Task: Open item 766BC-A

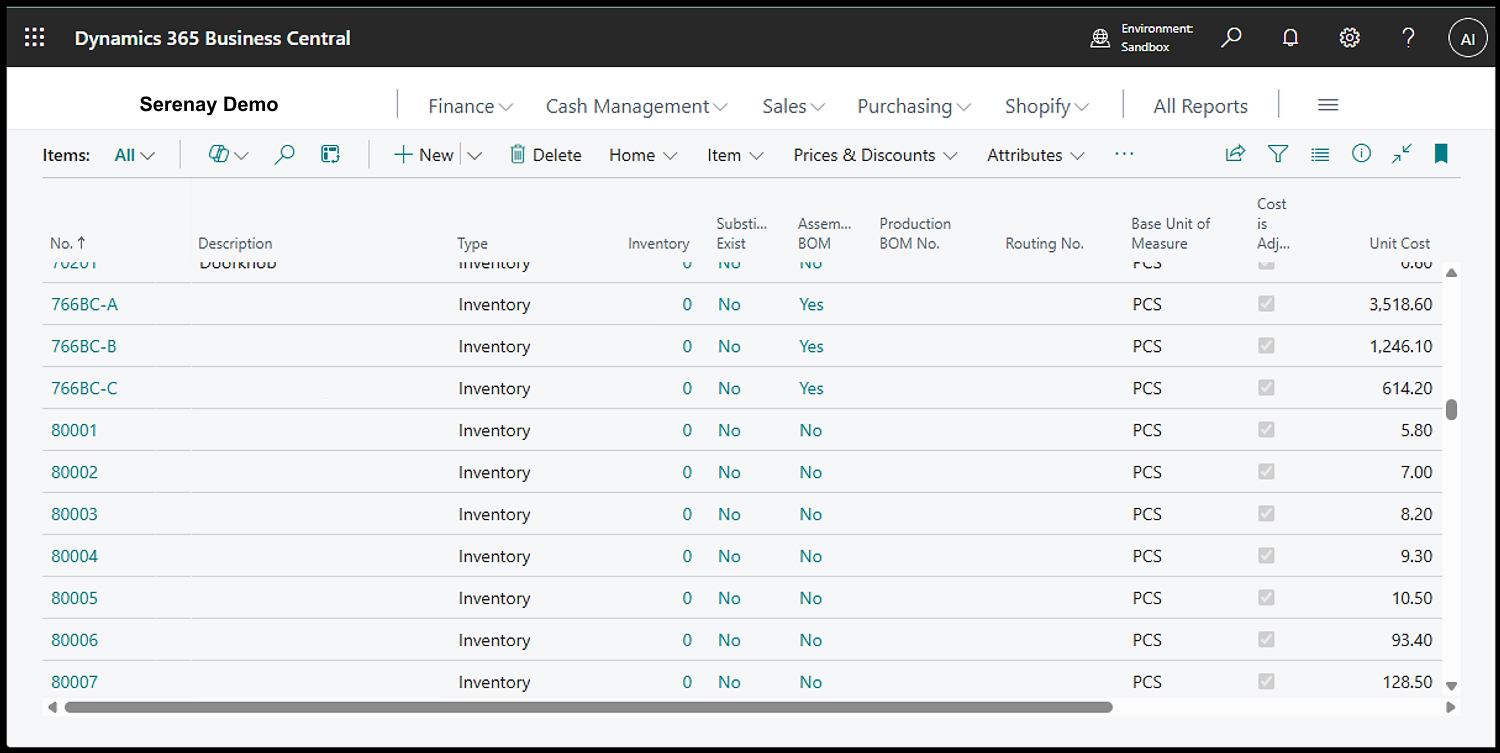Action: click(84, 304)
